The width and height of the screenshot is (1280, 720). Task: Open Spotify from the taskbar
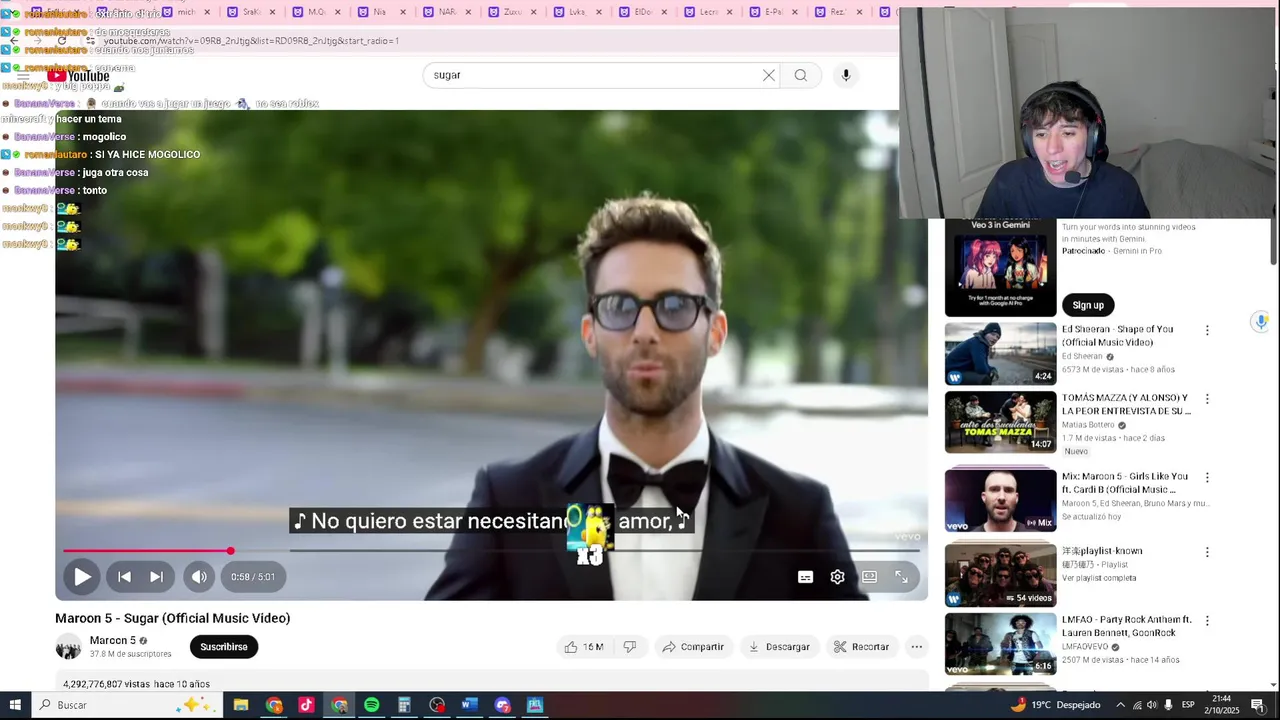(x=371, y=705)
